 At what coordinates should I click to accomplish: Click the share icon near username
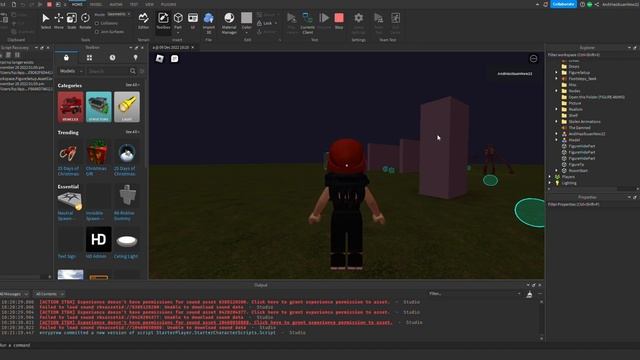coord(597,4)
